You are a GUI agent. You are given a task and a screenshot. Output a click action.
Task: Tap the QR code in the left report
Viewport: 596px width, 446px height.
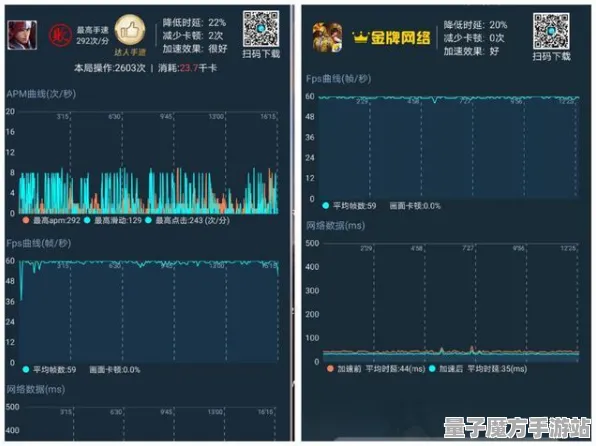[261, 29]
